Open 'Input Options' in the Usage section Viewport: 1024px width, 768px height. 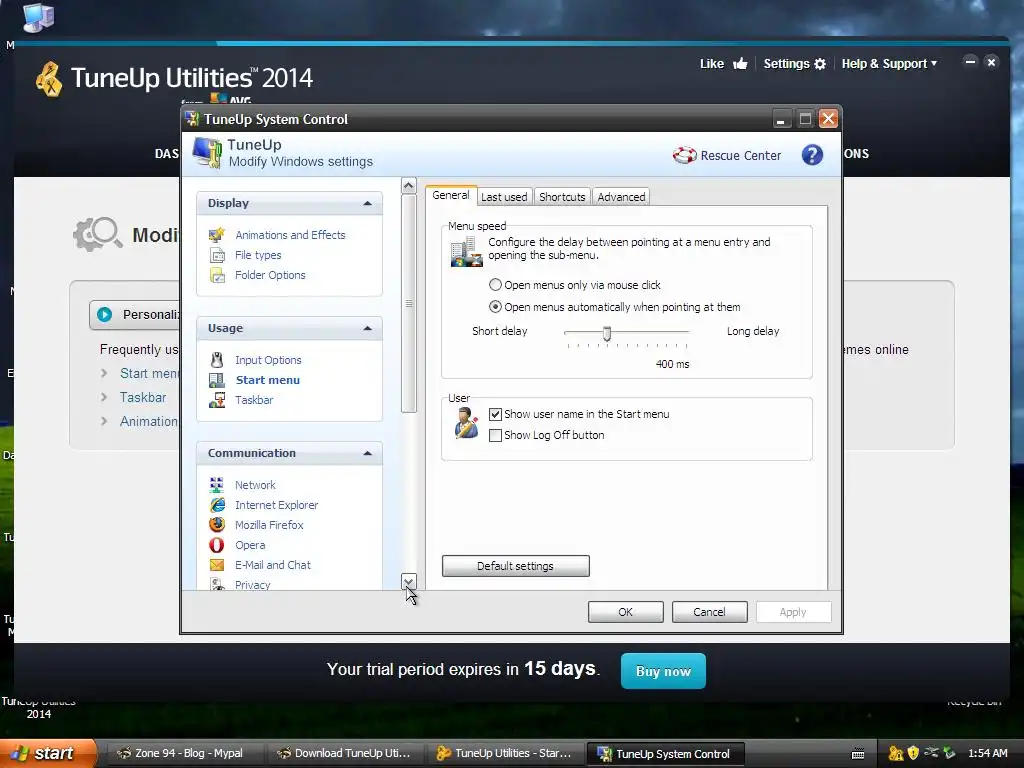(268, 360)
